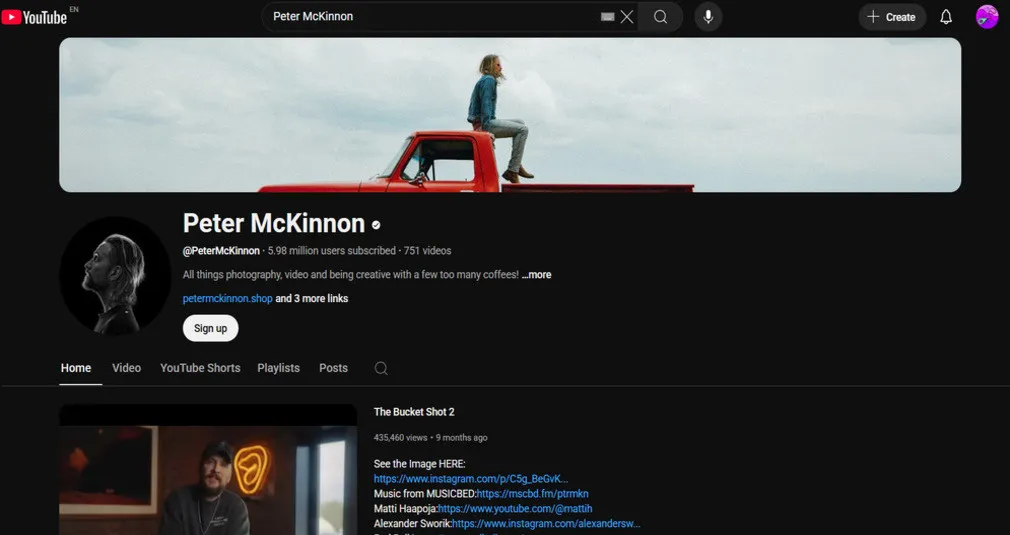Image resolution: width=1010 pixels, height=535 pixels.
Task: Expand channel description with ...more
Action: coord(536,275)
